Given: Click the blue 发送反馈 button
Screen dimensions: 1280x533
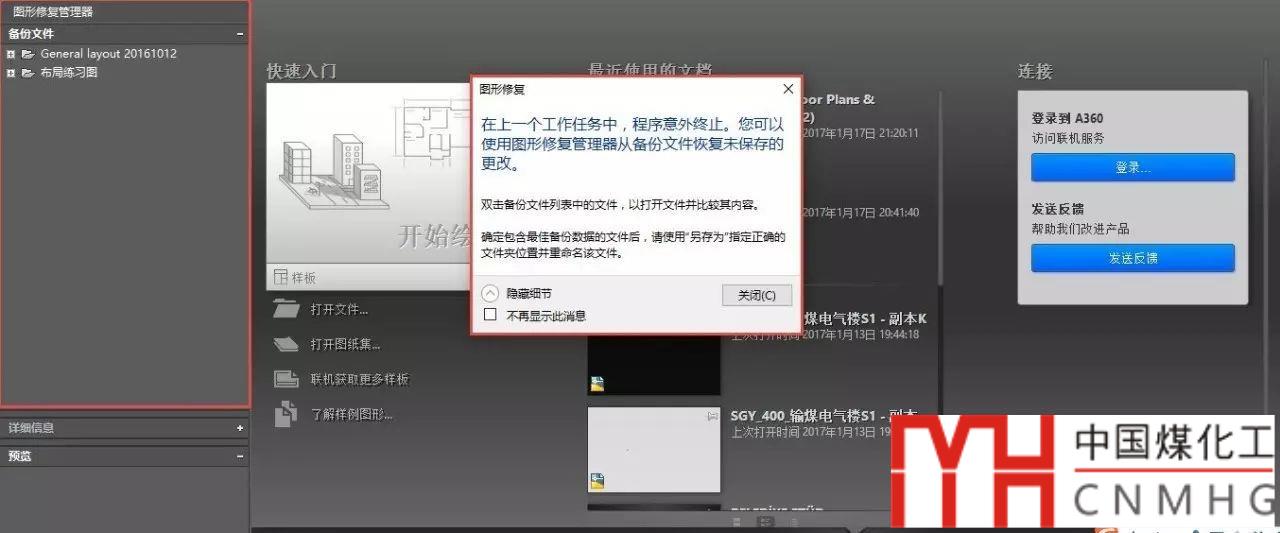Looking at the screenshot, I should coord(1133,258).
